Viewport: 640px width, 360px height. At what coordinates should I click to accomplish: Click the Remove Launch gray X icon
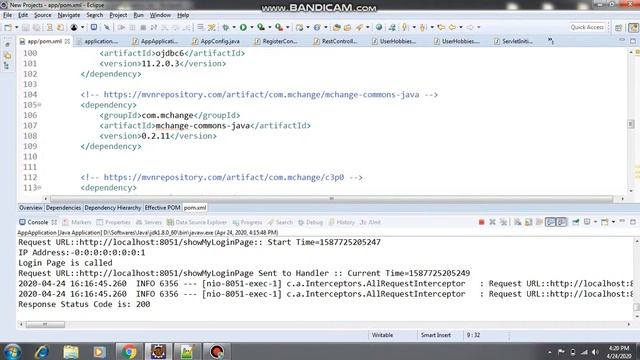click(492, 222)
